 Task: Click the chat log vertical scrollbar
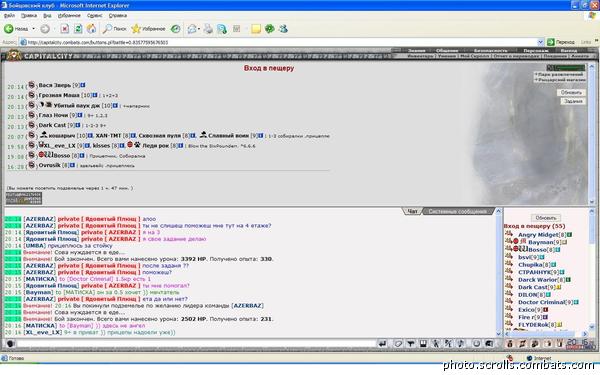point(498,272)
